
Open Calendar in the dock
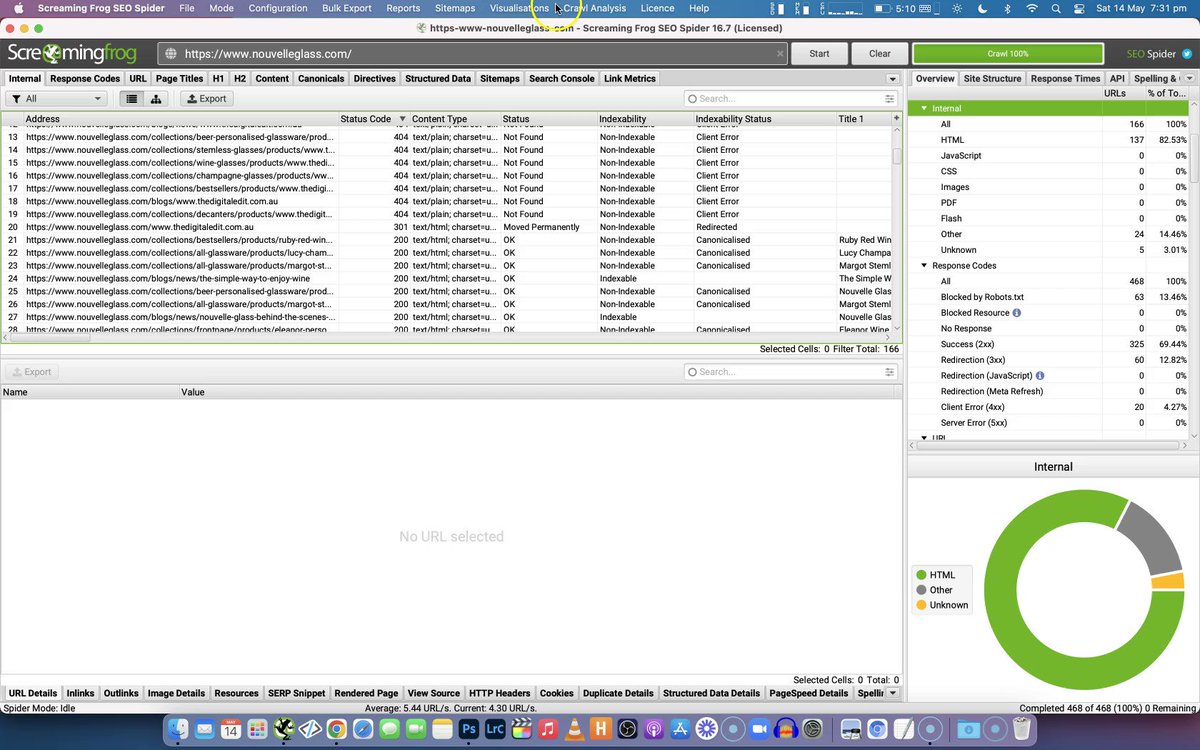(x=231, y=730)
